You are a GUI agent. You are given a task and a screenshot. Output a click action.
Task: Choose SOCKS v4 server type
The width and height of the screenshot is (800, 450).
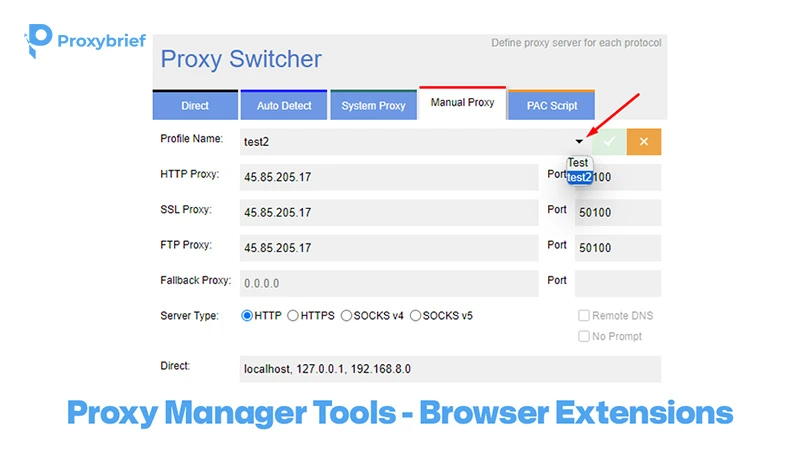click(x=346, y=316)
